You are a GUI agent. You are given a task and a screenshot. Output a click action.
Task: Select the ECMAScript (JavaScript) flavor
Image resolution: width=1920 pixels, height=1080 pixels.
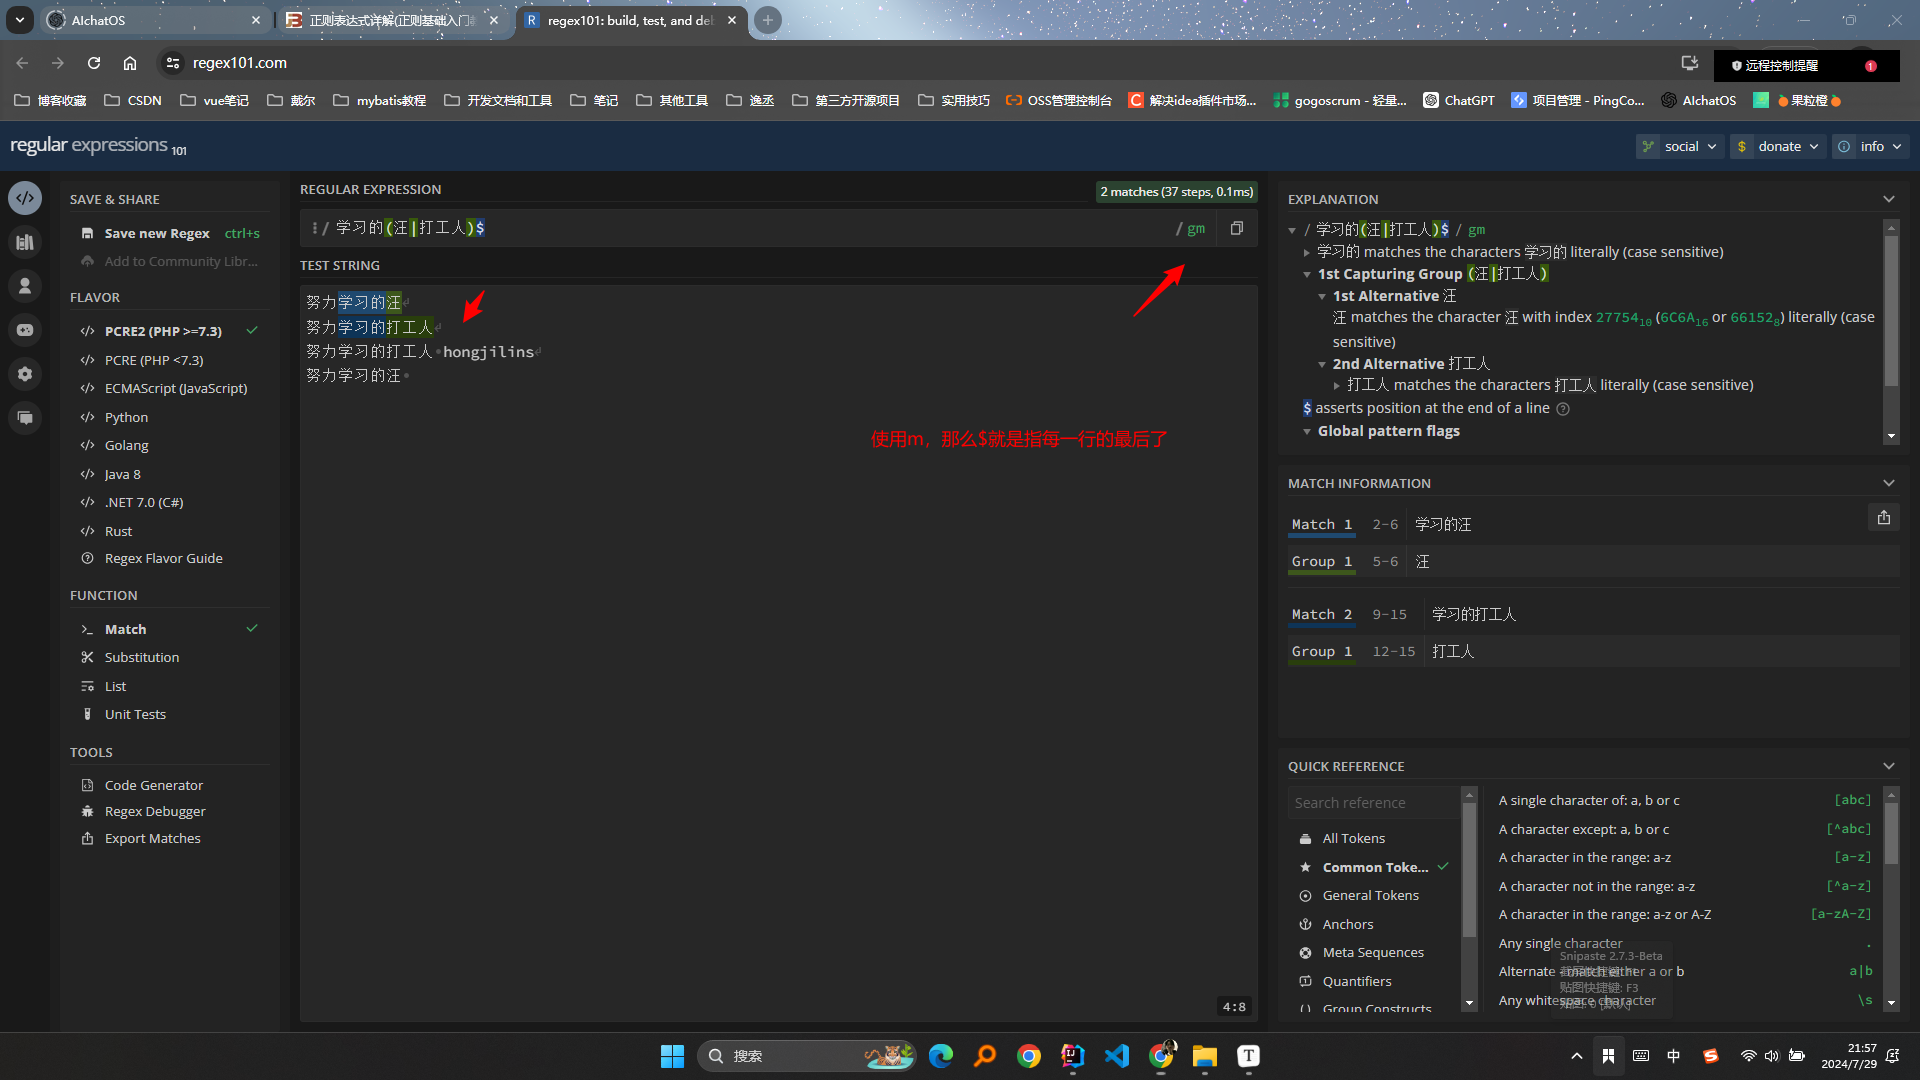[x=175, y=388]
